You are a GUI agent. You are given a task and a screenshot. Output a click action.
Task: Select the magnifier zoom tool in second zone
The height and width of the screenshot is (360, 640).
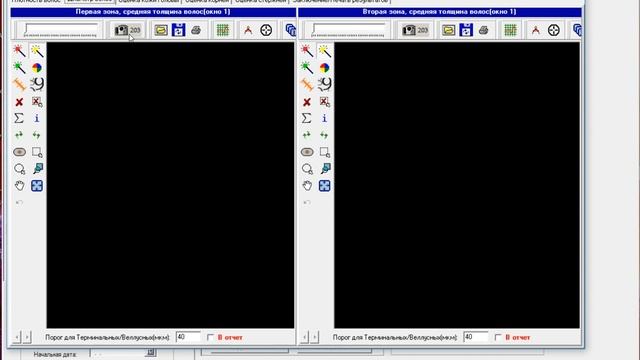click(307, 169)
